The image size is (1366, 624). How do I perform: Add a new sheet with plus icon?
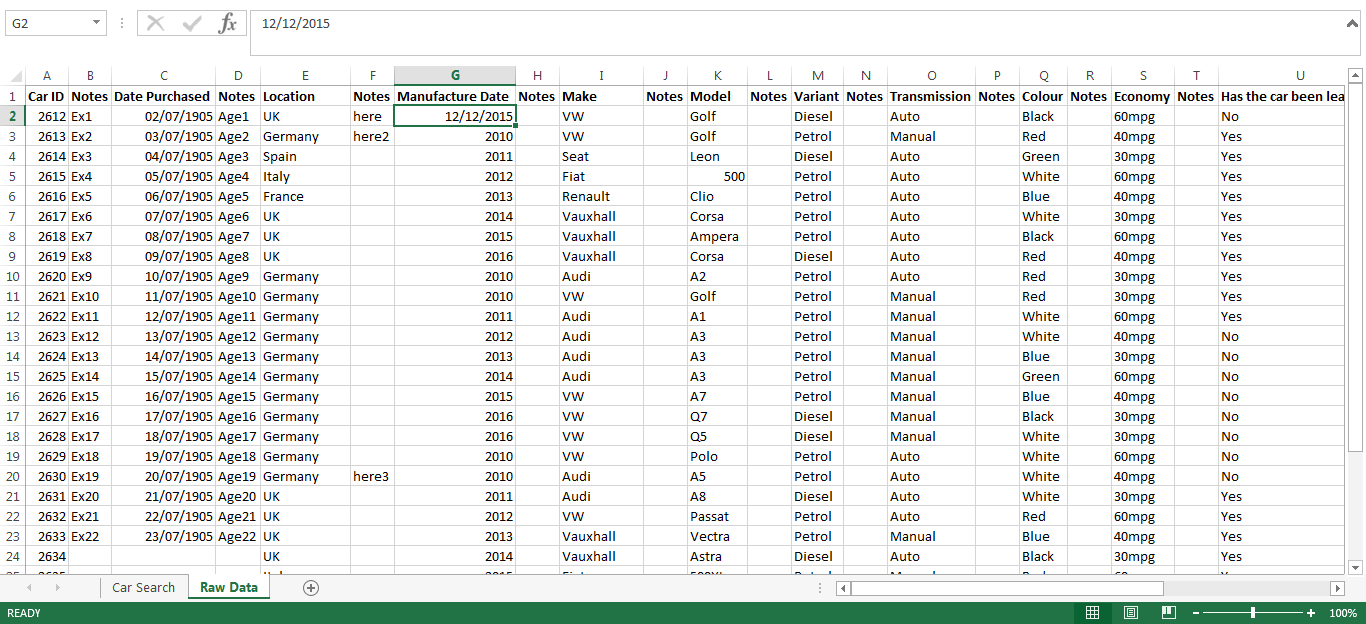click(x=311, y=587)
